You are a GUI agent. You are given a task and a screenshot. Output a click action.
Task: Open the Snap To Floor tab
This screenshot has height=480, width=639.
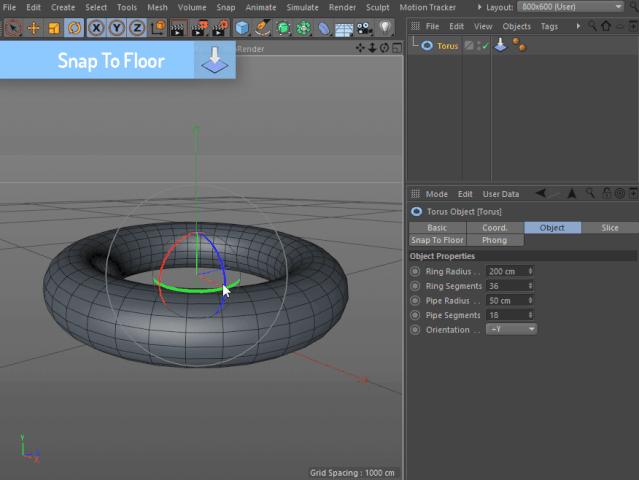[x=437, y=240]
